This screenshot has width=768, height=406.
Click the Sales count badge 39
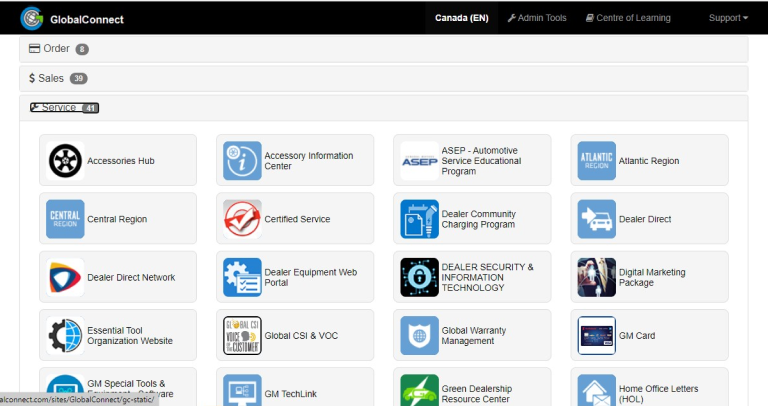pos(78,78)
